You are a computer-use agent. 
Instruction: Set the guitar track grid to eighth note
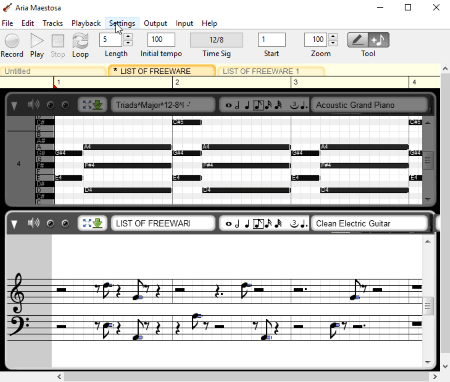pos(258,224)
